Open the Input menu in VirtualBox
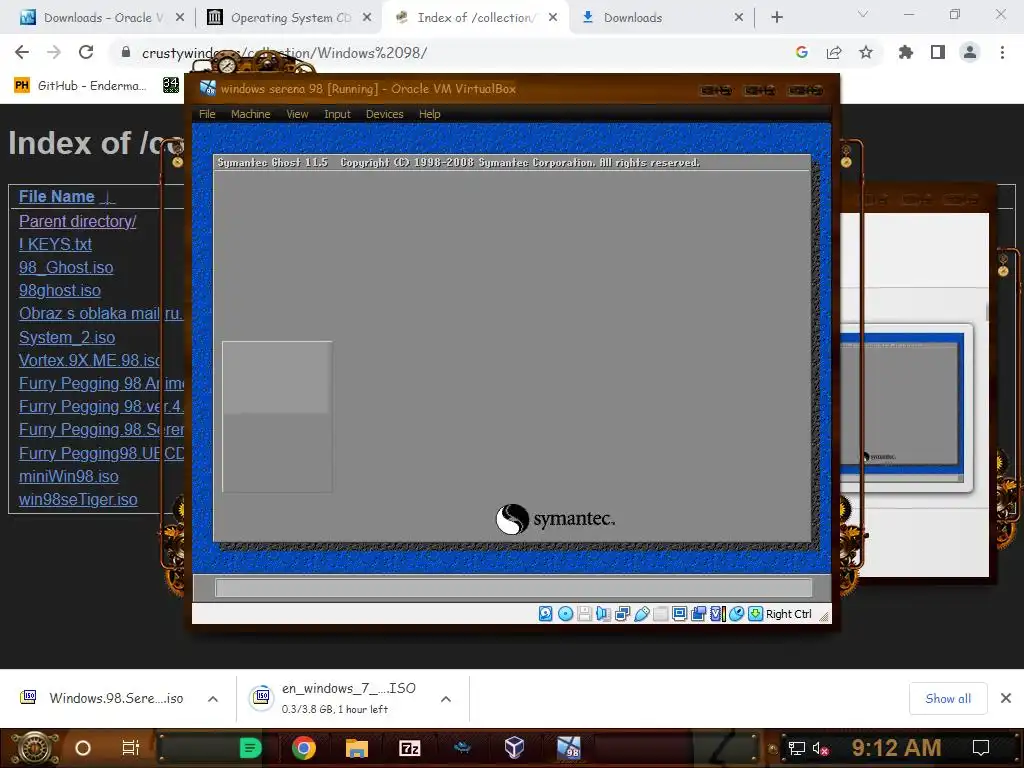Image resolution: width=1024 pixels, height=768 pixels. 337,114
